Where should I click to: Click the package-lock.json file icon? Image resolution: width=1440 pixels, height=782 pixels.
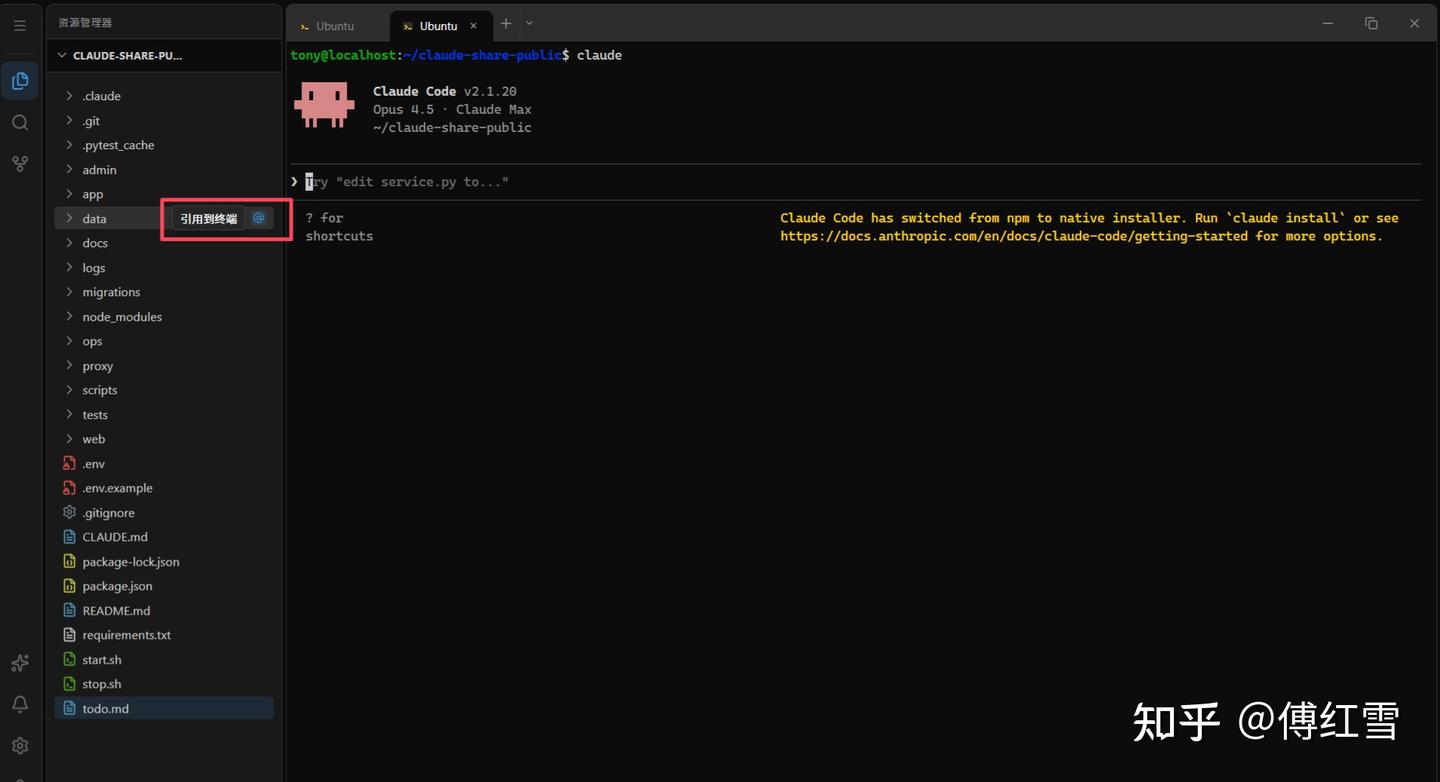(x=69, y=562)
